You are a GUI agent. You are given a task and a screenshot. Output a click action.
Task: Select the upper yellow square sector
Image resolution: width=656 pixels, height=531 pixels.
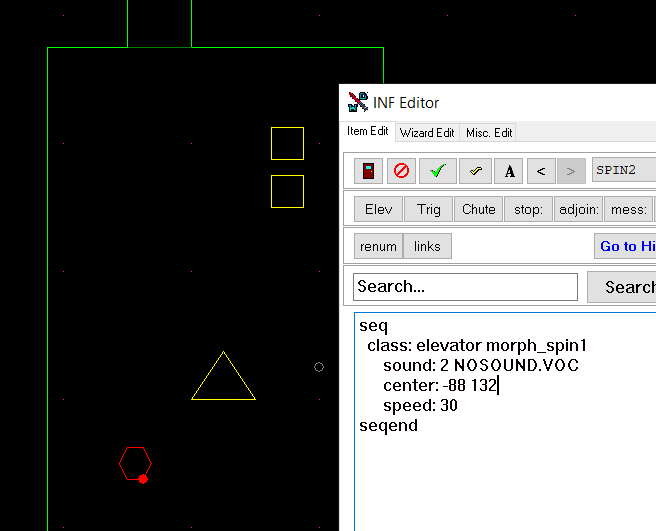(x=287, y=144)
